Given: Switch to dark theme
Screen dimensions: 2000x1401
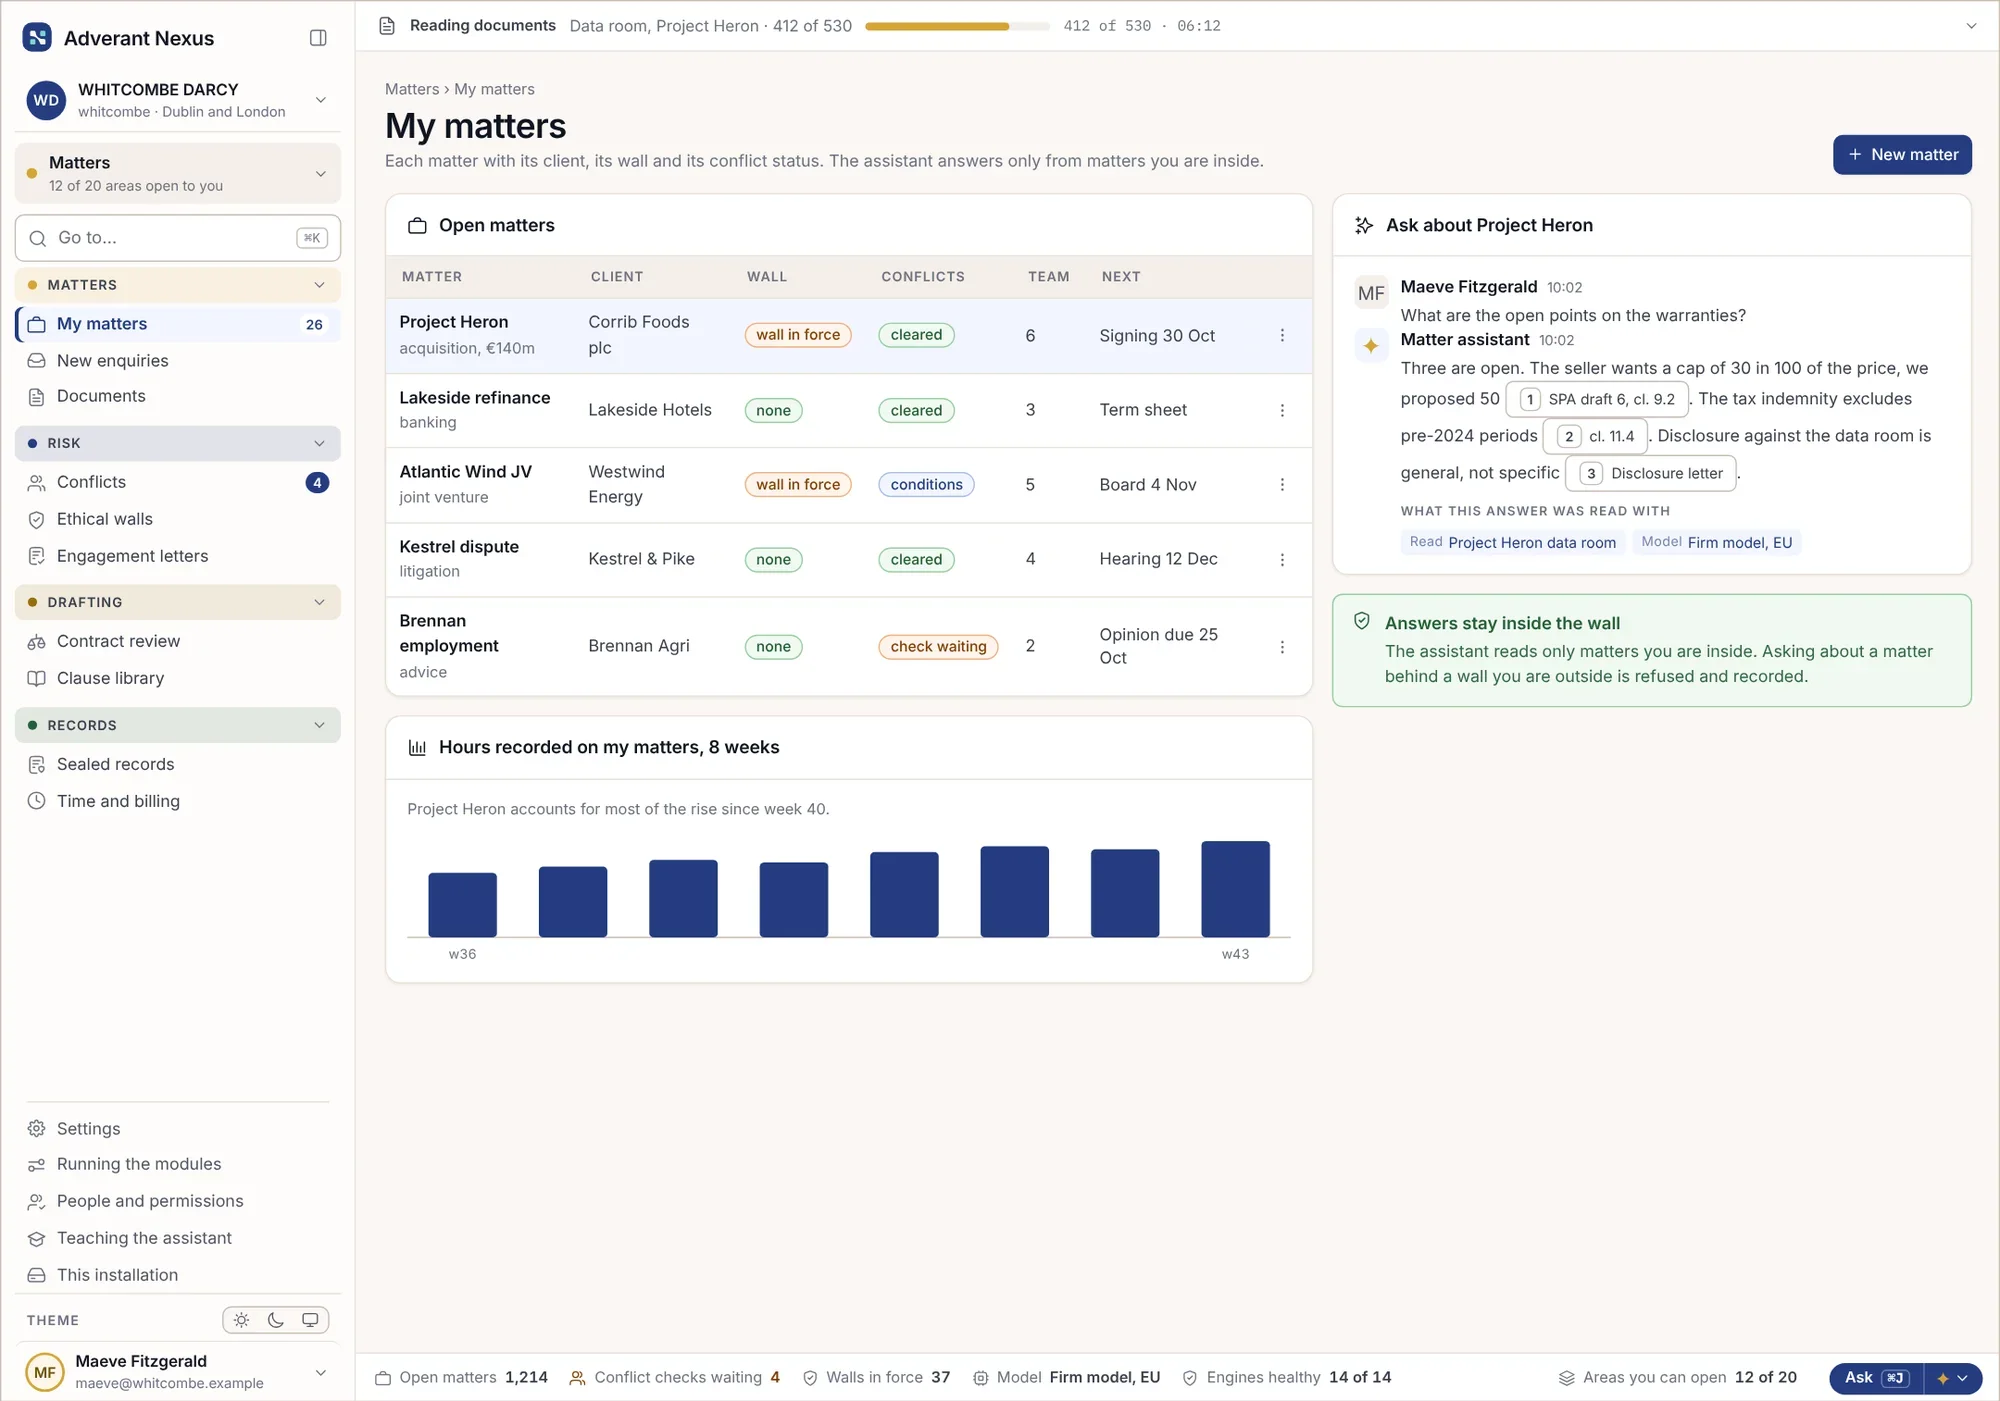Looking at the screenshot, I should click(276, 1320).
